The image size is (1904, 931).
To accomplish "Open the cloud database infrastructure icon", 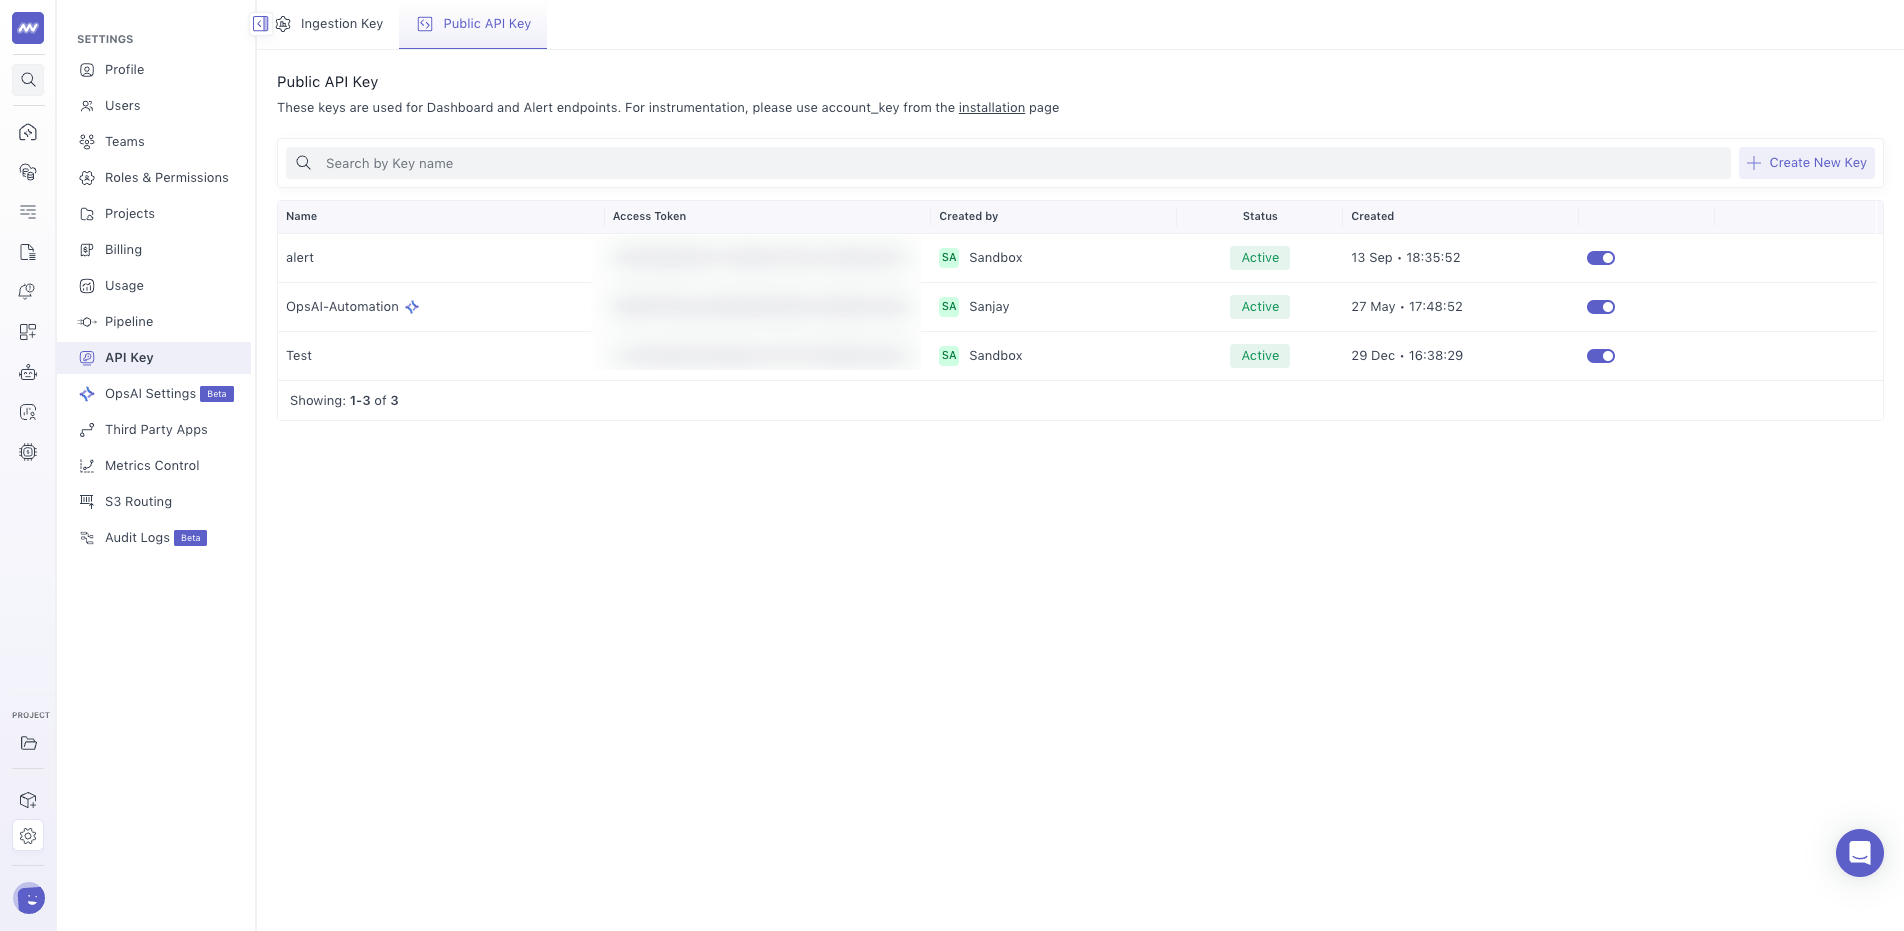I will 28,172.
